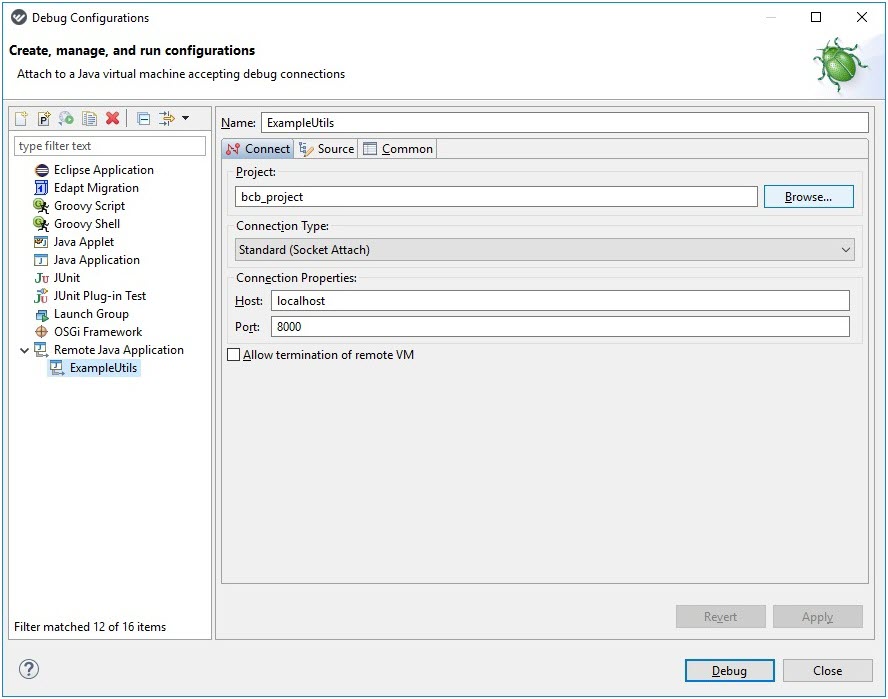Click the Java Applet icon

pos(41,242)
